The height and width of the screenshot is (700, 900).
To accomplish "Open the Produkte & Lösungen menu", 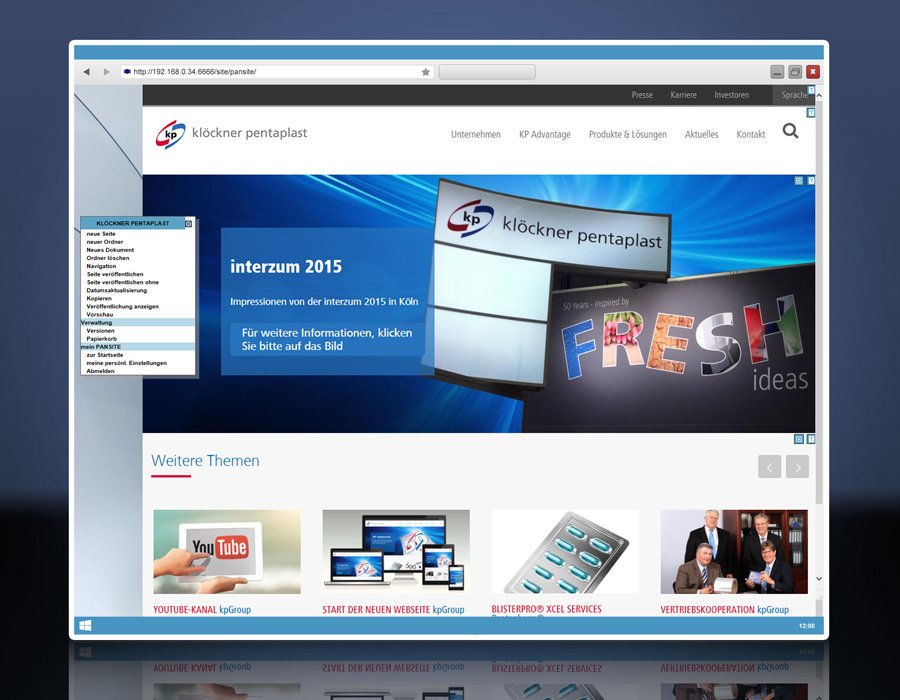I will (x=628, y=134).
